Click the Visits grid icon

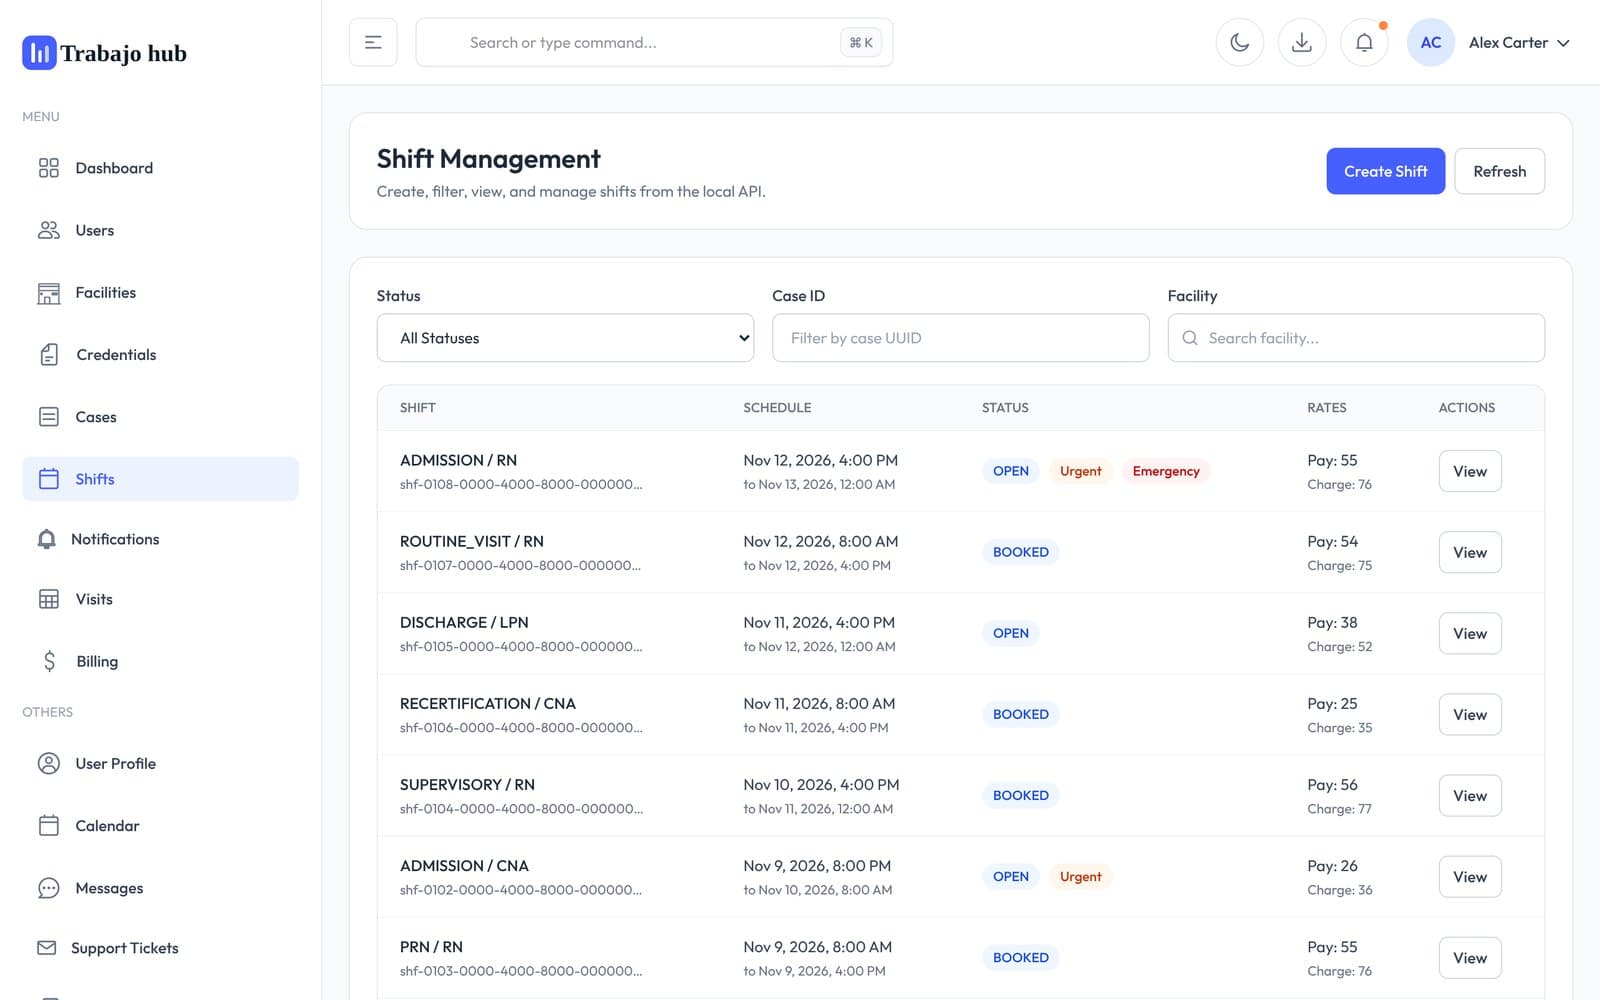pyautogui.click(x=48, y=599)
